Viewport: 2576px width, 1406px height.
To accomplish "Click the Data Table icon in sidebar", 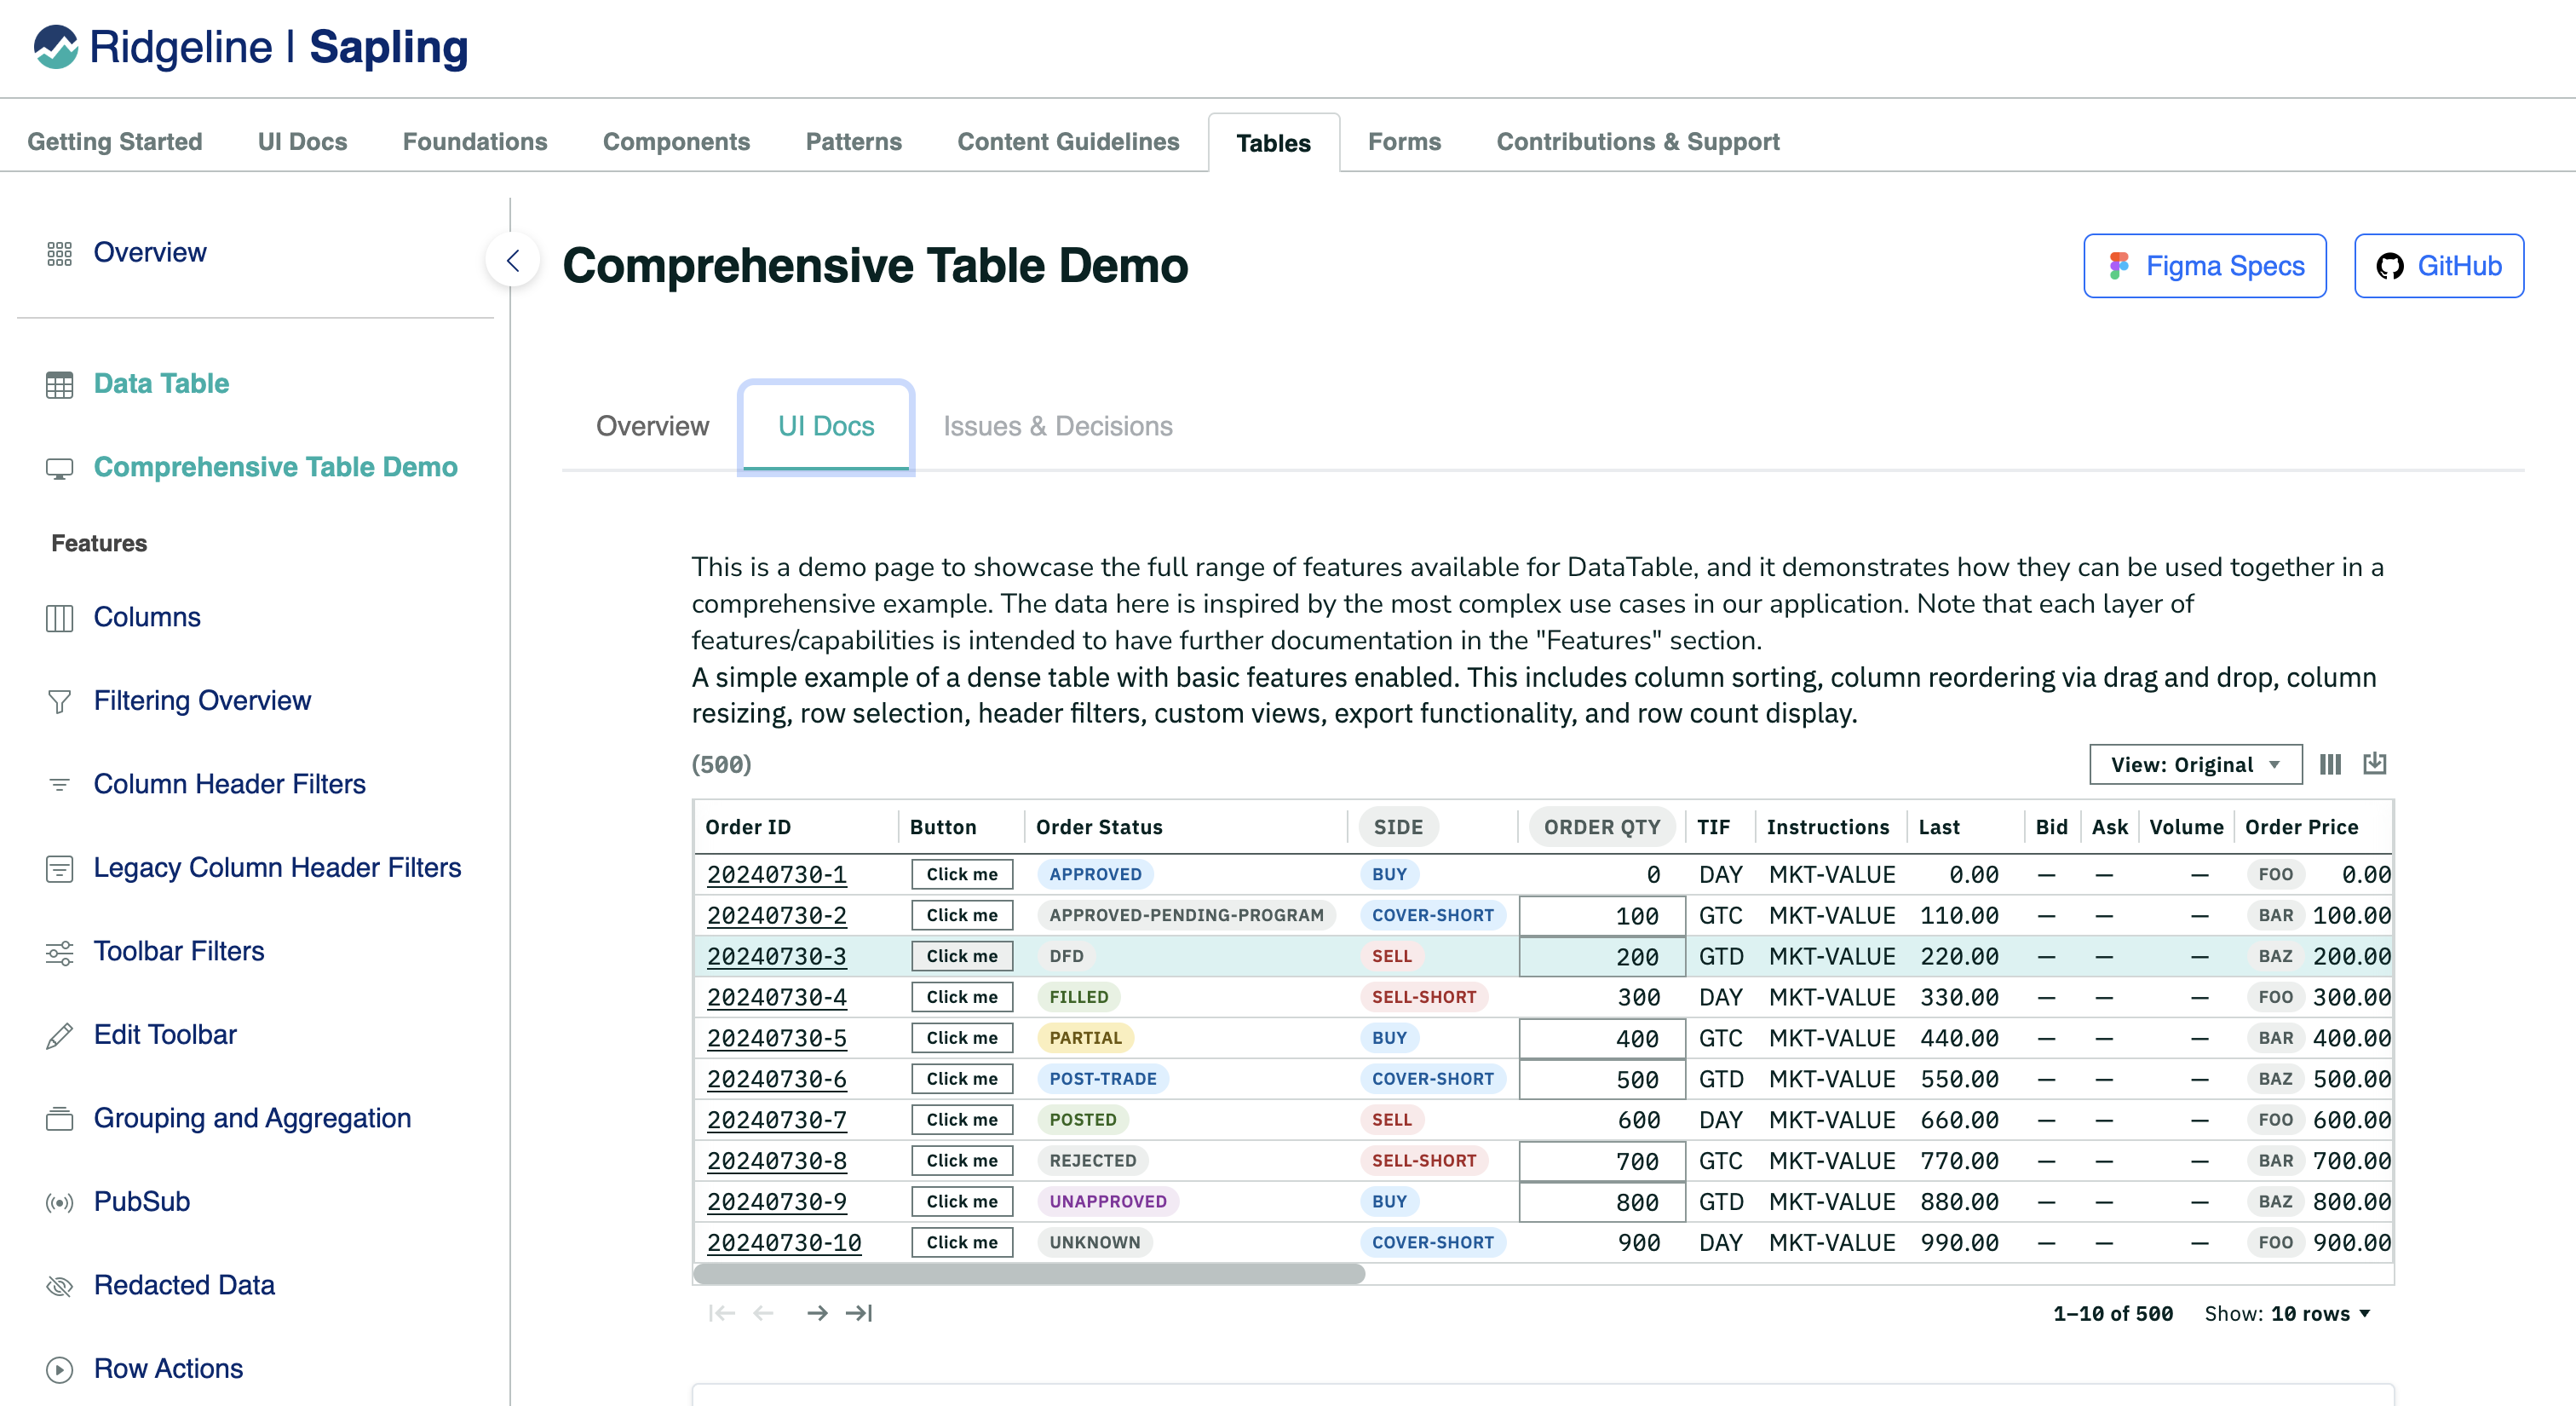I will pyautogui.click(x=59, y=384).
